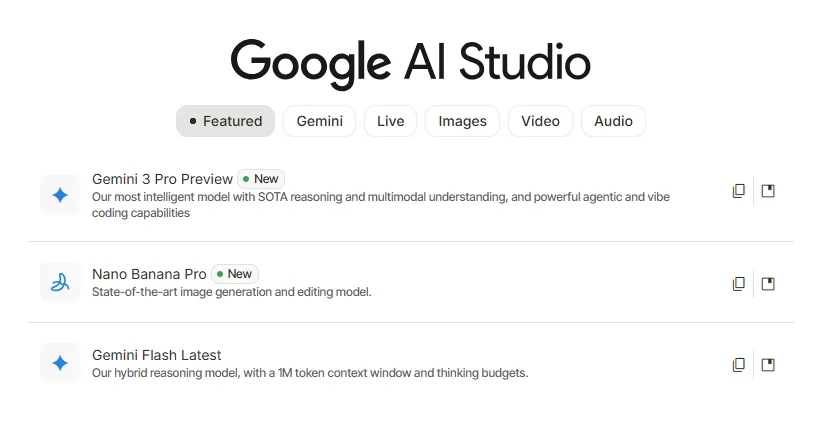
Task: Click the Gemini 3 Pro Preview sparkle icon
Action: 60,195
